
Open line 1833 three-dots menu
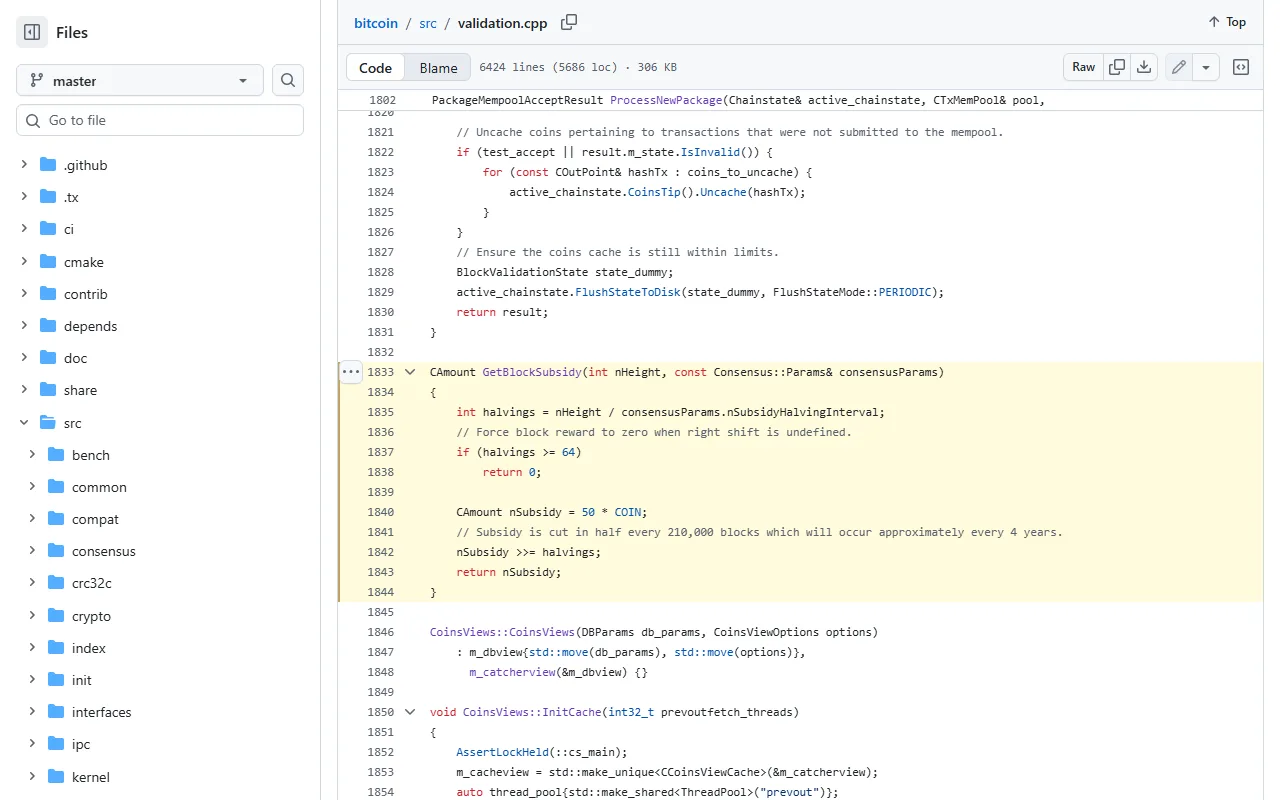[350, 372]
